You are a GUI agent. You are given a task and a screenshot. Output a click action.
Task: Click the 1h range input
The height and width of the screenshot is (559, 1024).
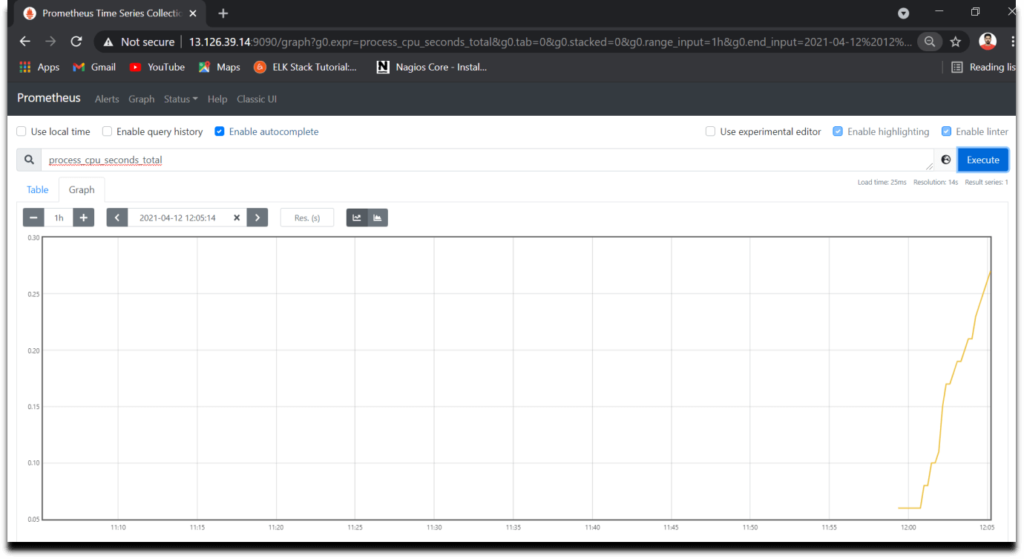pyautogui.click(x=59, y=217)
